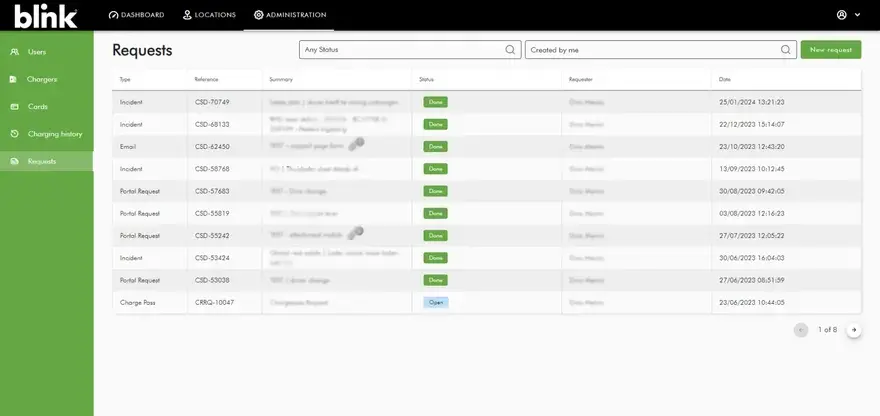Screen dimensions: 880x416
Task: Click Portal Request type for CSD-57683
Action: point(140,191)
